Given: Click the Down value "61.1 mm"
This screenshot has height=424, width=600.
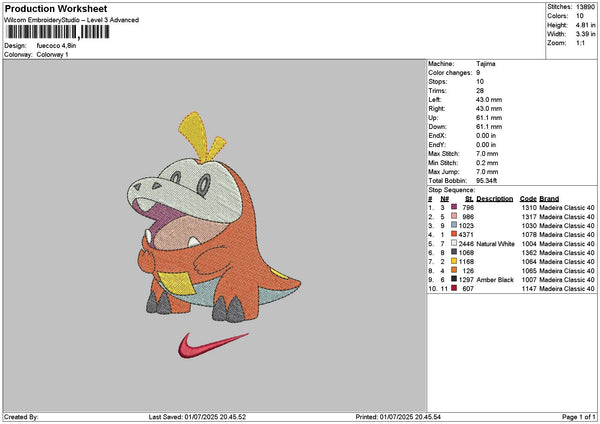Looking at the screenshot, I should click(489, 127).
